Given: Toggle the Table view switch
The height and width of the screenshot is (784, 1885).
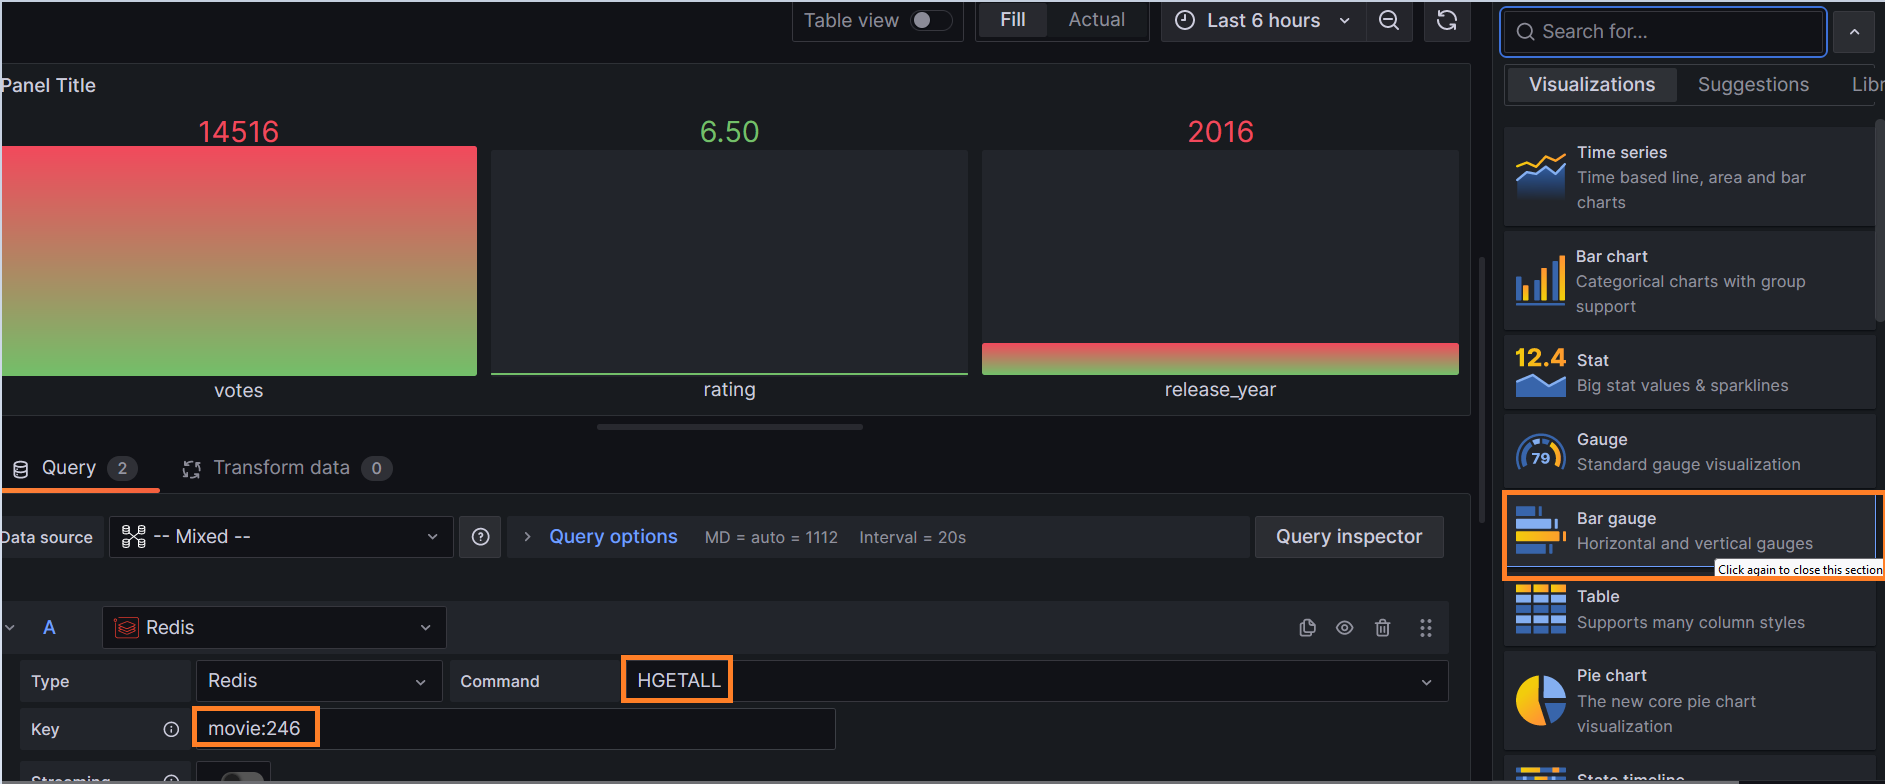Looking at the screenshot, I should point(931,21).
